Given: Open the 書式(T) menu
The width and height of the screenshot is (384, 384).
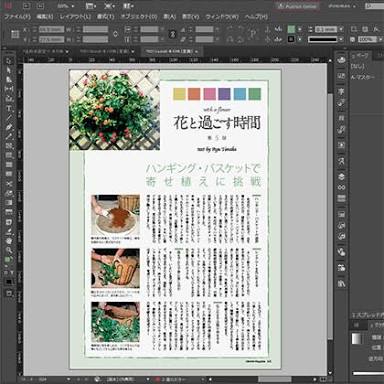Looking at the screenshot, I should click(106, 16).
